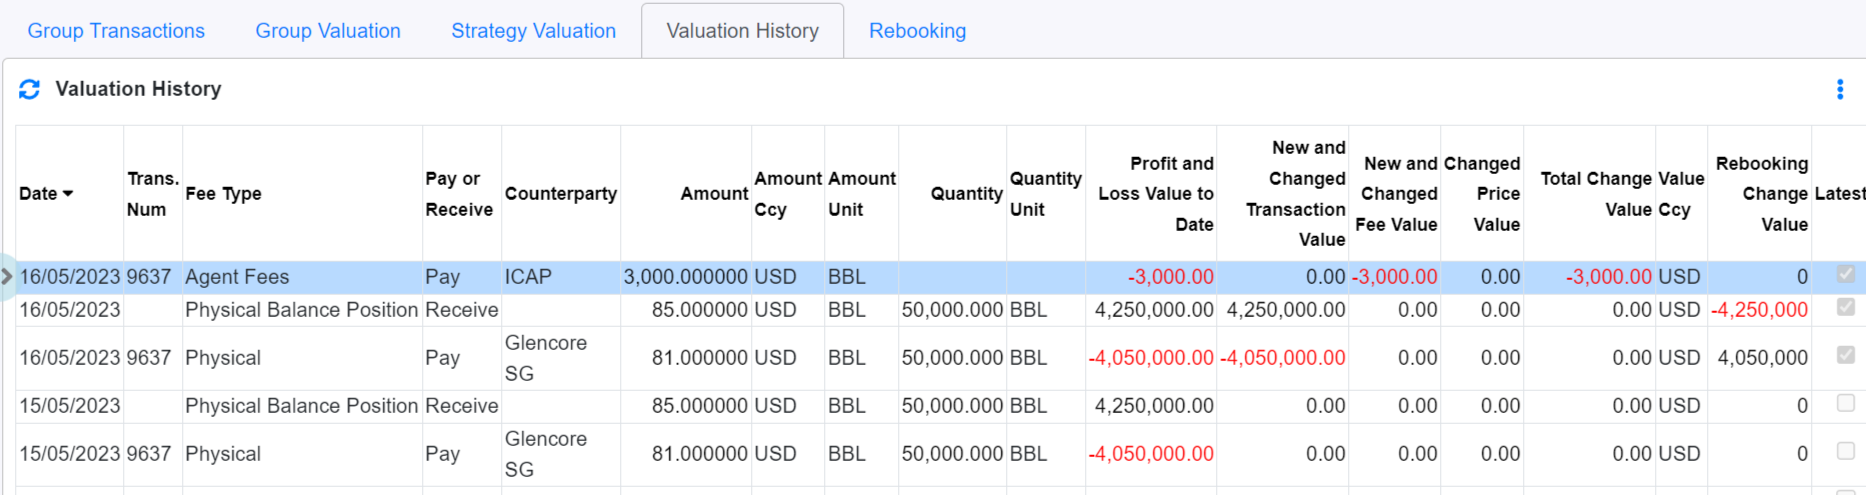Sort by the Date column arrow
This screenshot has height=495, width=1866.
coord(68,193)
